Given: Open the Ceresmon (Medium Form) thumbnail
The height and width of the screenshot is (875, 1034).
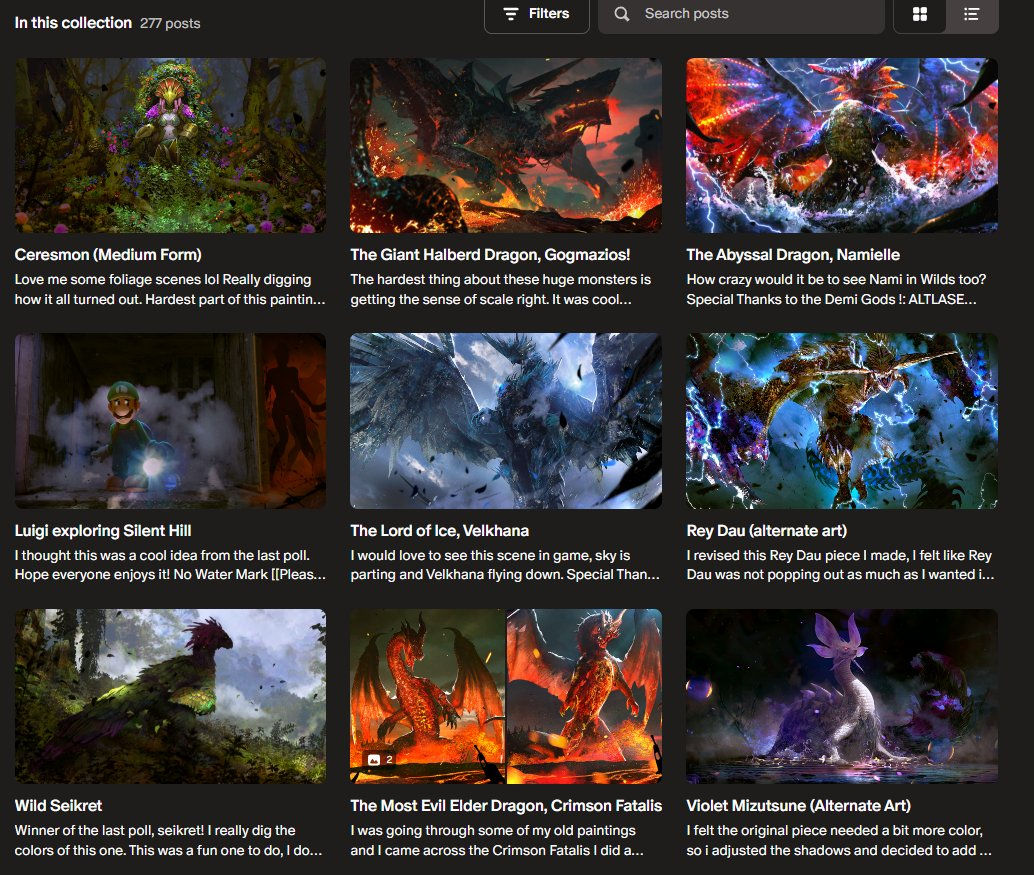Looking at the screenshot, I should [170, 145].
